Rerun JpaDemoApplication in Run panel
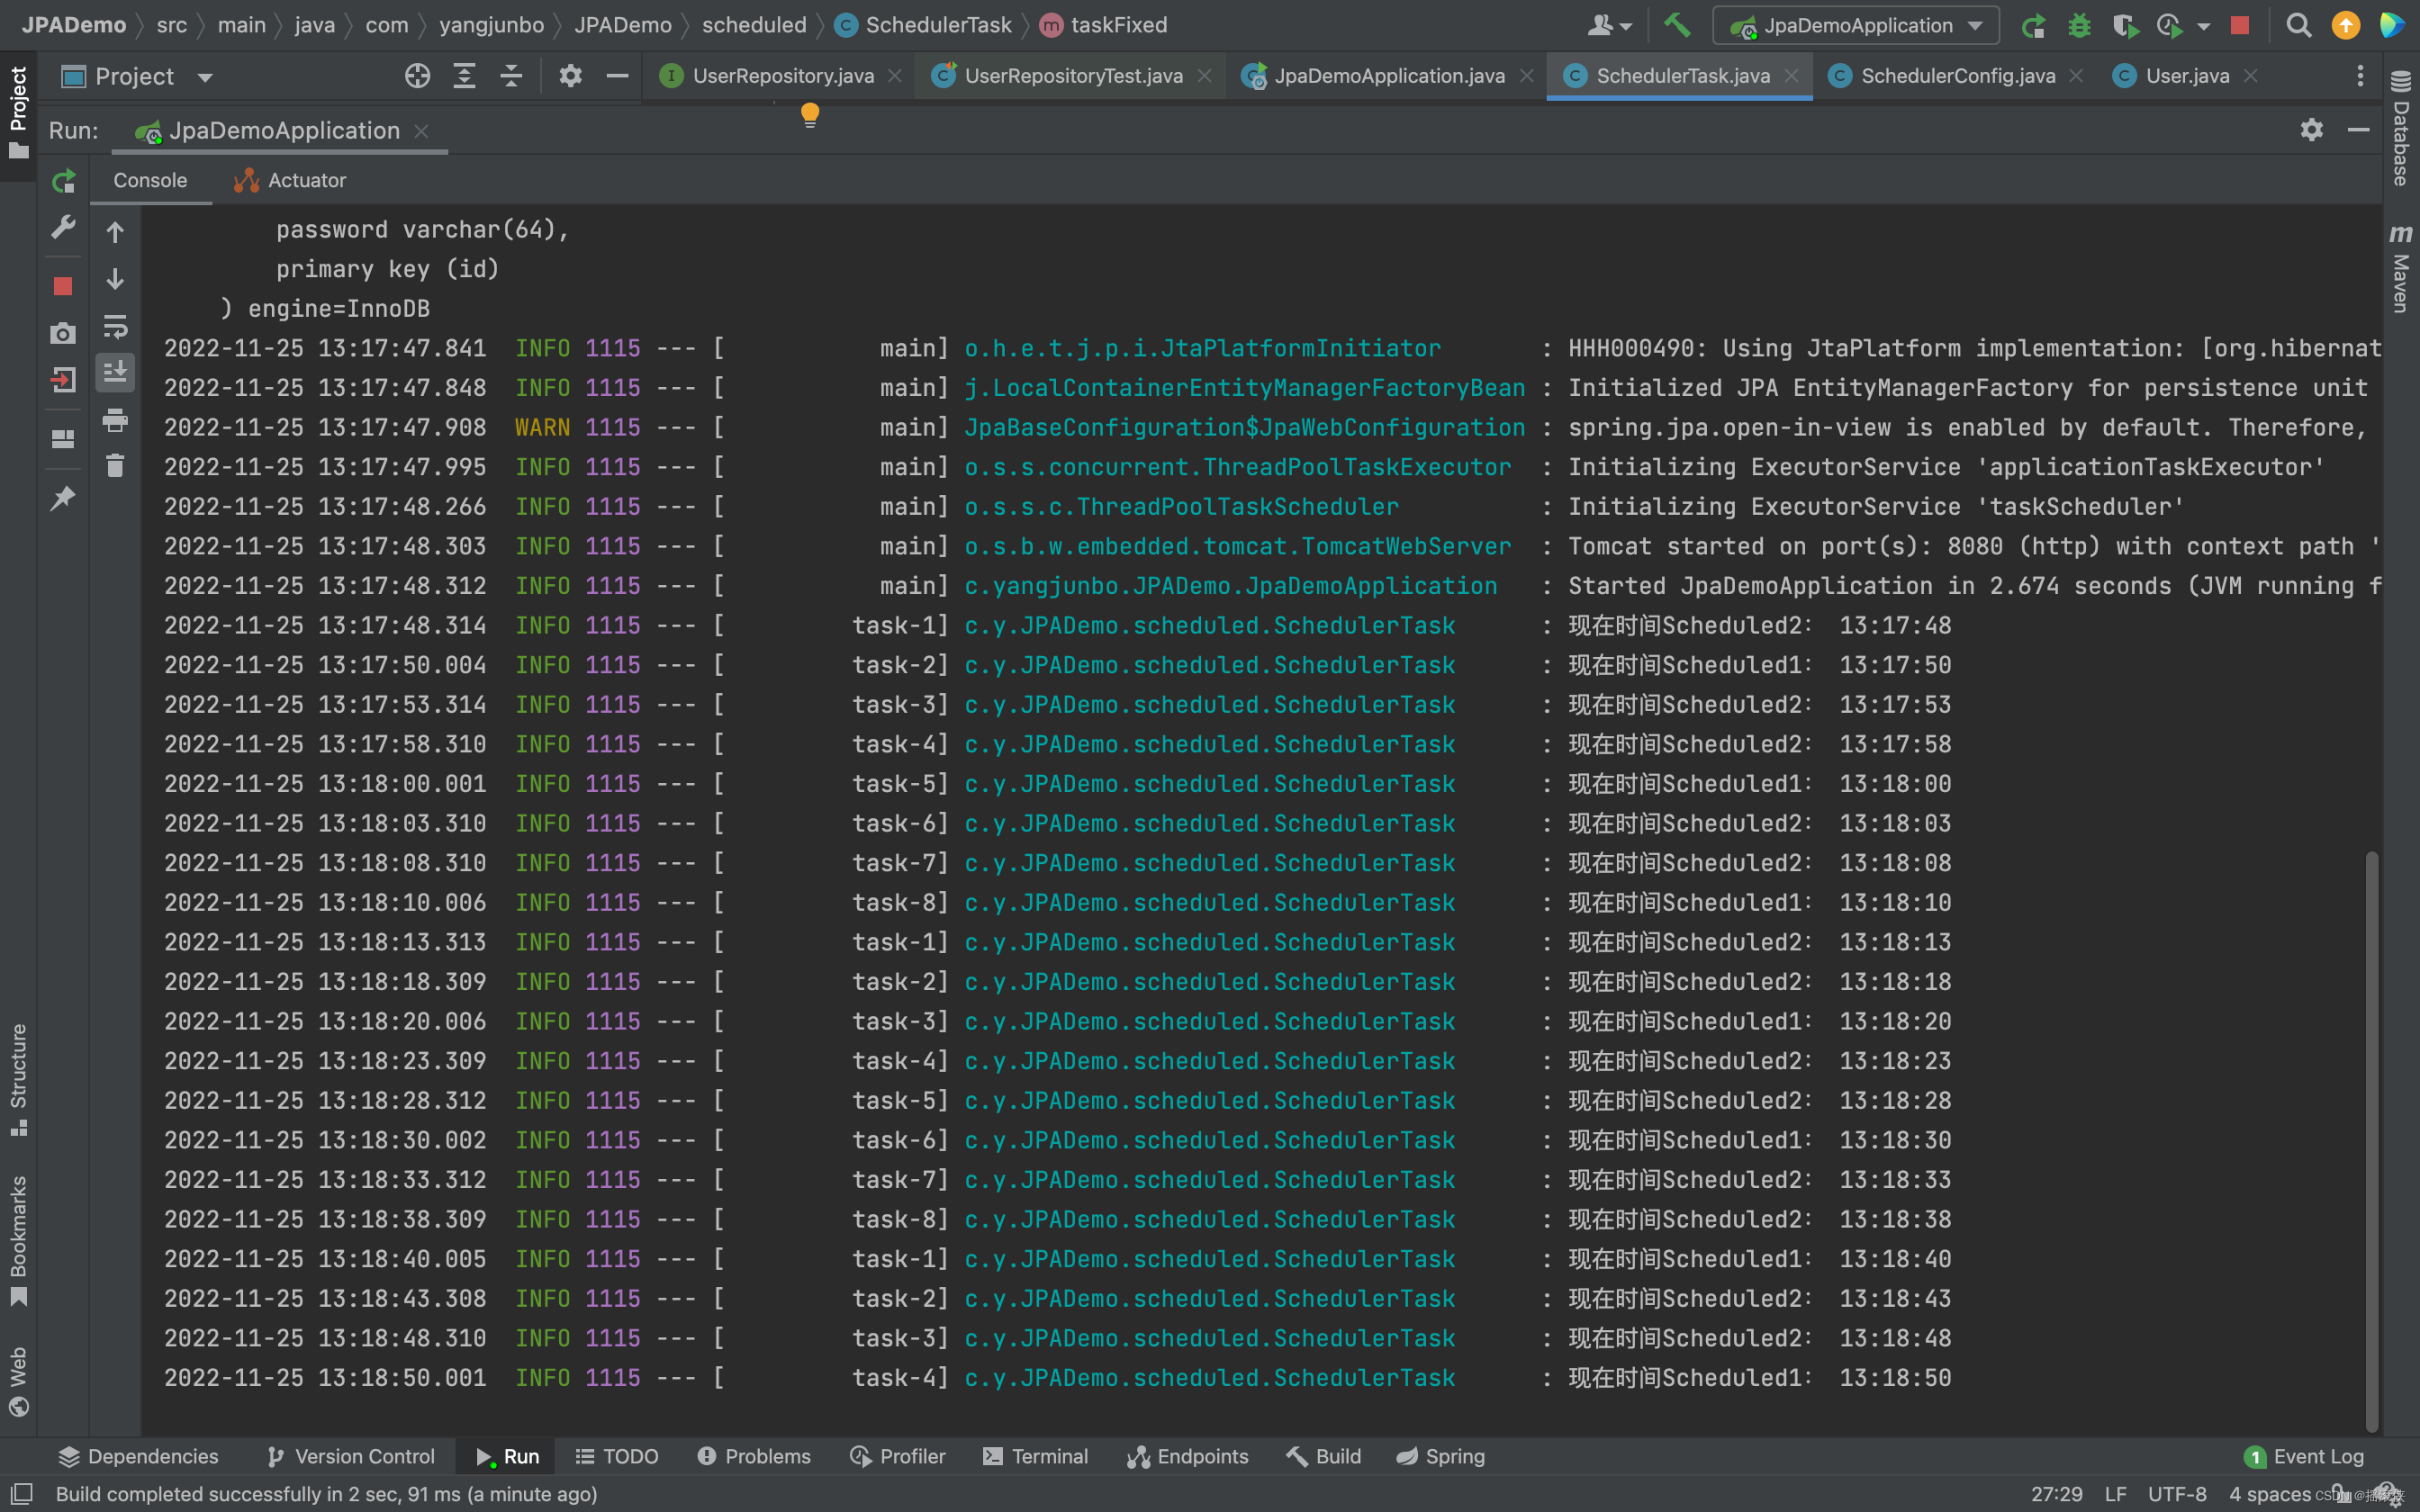Image resolution: width=2420 pixels, height=1512 pixels. (x=63, y=181)
